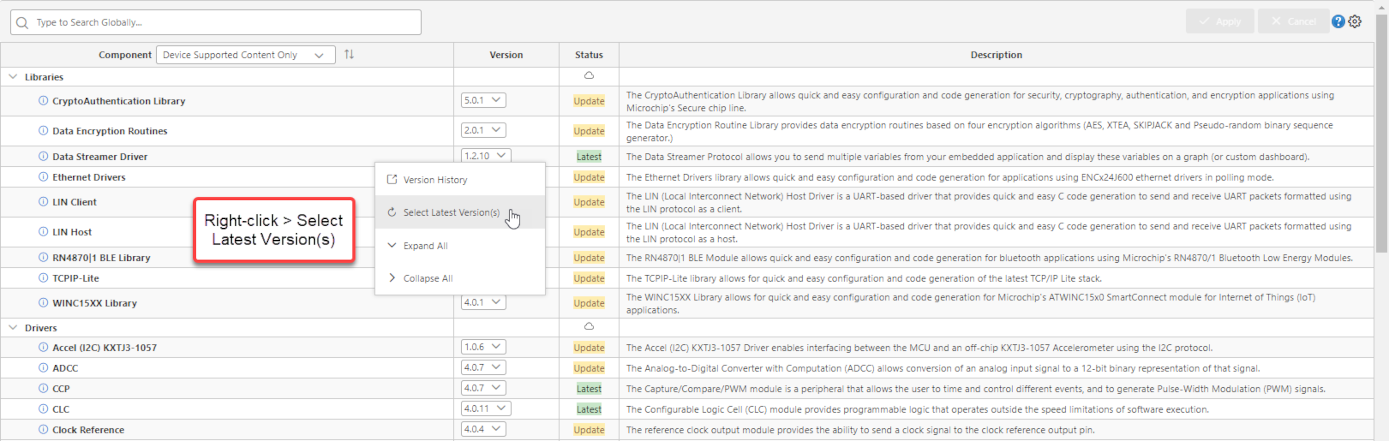Click the cloud icon in Libraries row

589,76
